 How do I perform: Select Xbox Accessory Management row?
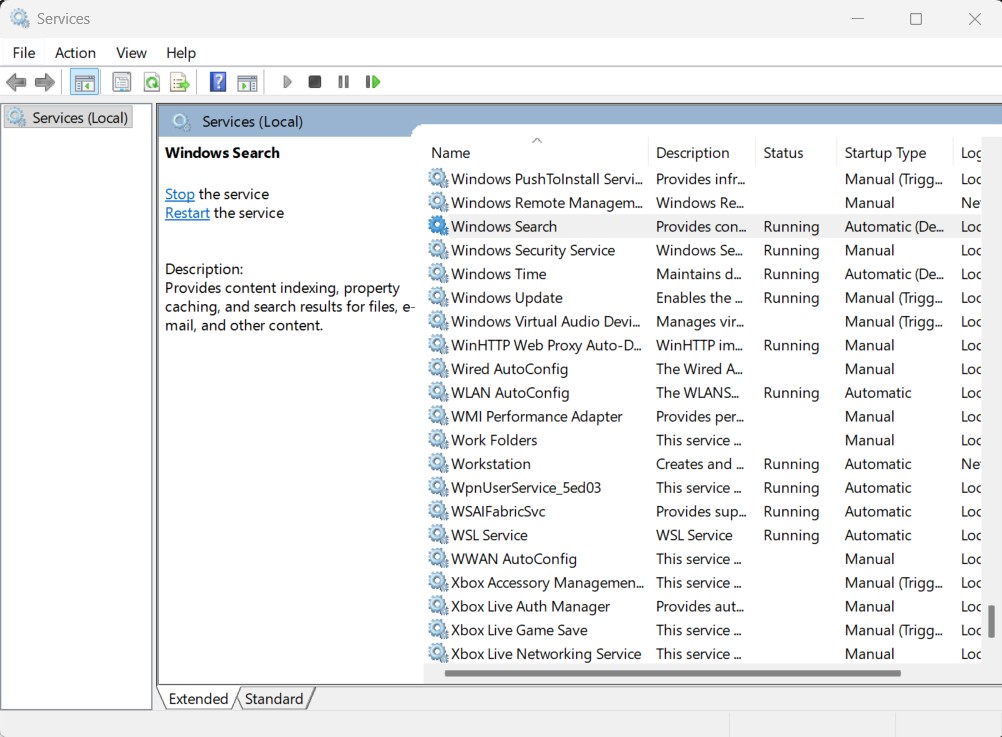[703, 582]
